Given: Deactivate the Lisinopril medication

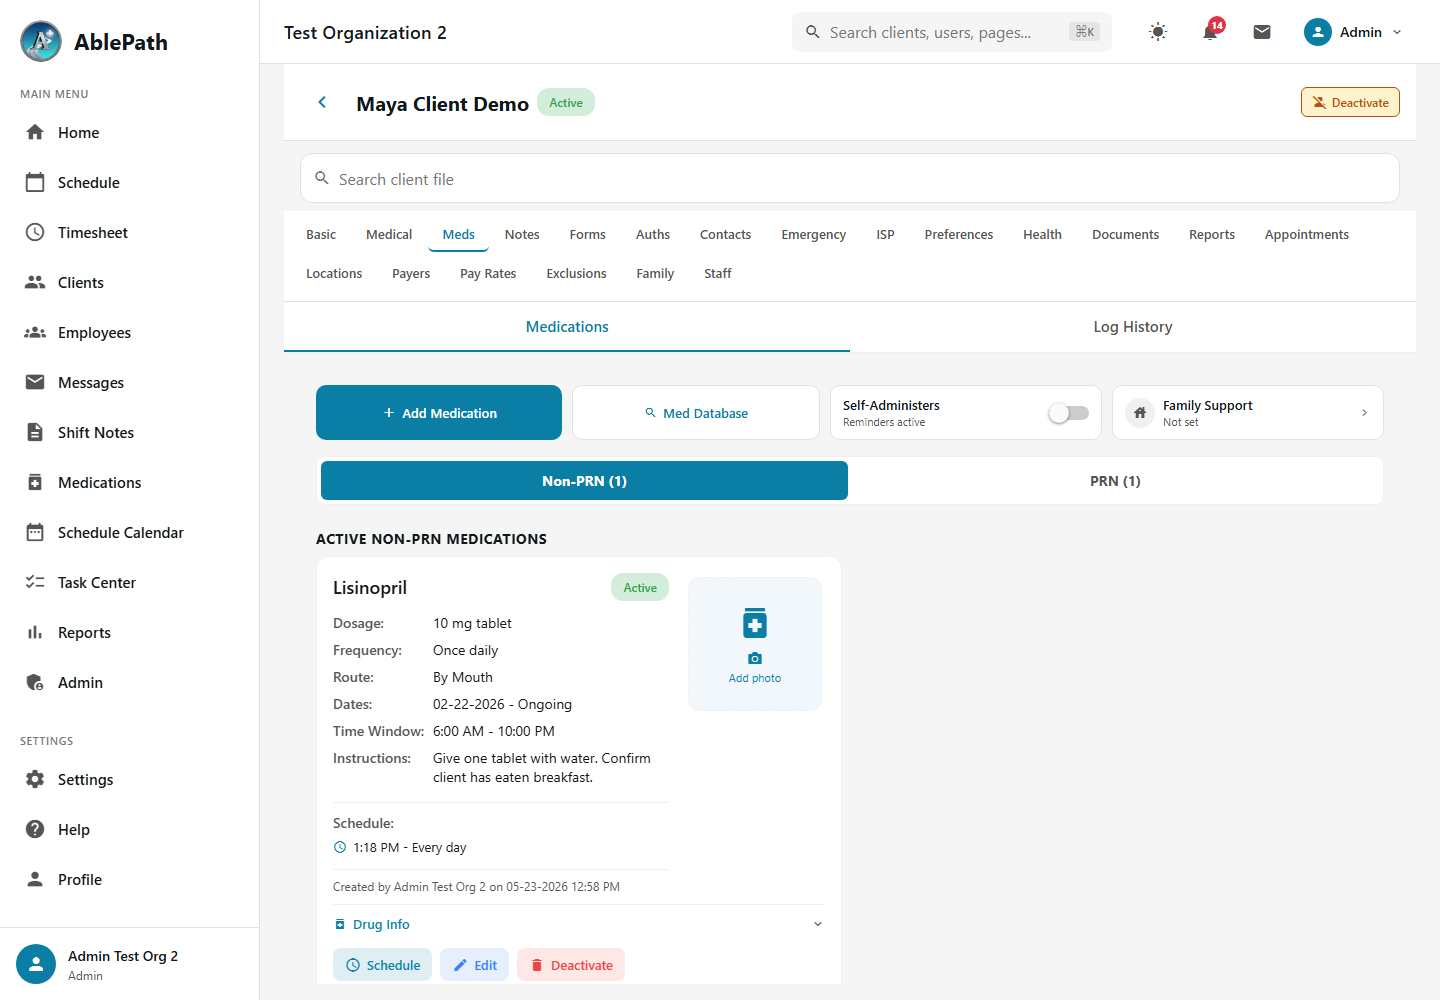Looking at the screenshot, I should [x=571, y=965].
